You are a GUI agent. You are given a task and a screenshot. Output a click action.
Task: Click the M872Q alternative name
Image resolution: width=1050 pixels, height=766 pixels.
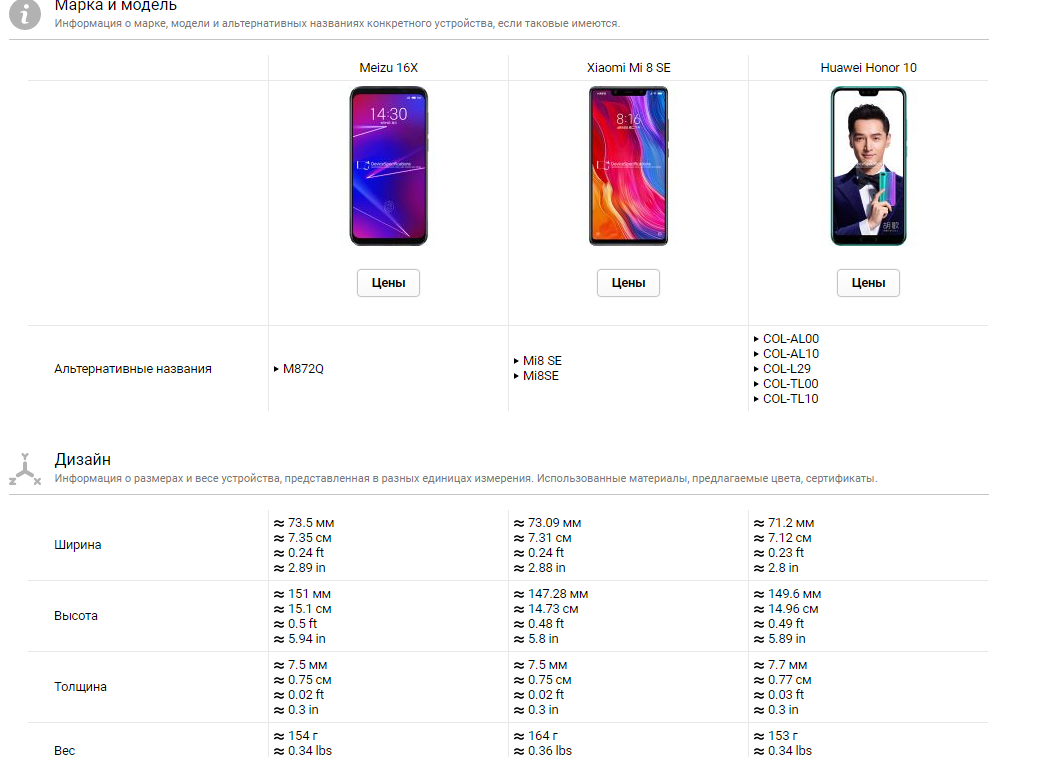pos(303,369)
